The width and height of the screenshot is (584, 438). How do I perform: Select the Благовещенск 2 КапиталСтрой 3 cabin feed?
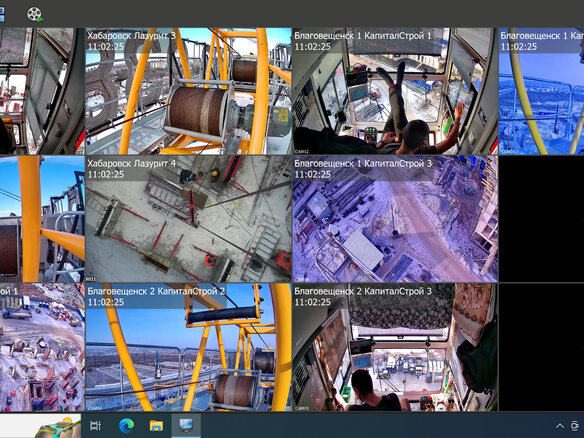pos(395,347)
